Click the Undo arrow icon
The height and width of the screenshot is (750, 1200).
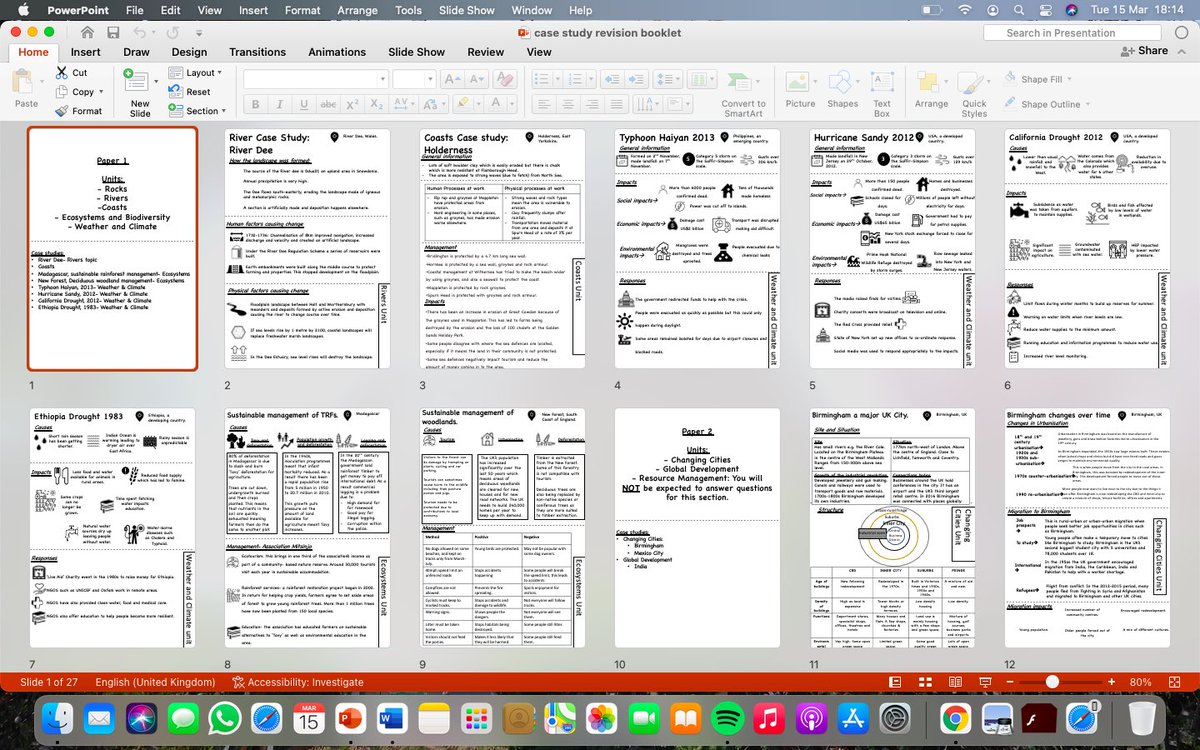coord(140,33)
